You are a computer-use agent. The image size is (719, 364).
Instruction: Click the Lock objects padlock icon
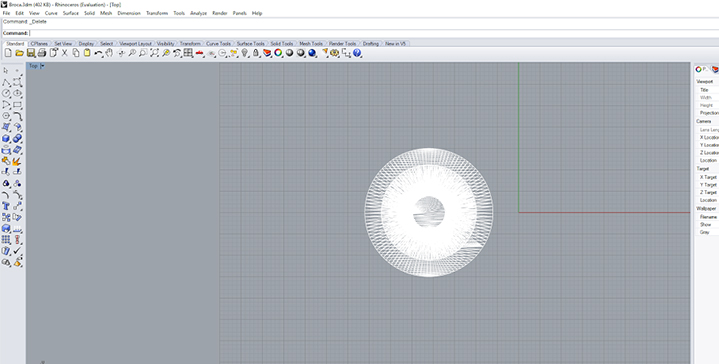(x=256, y=53)
